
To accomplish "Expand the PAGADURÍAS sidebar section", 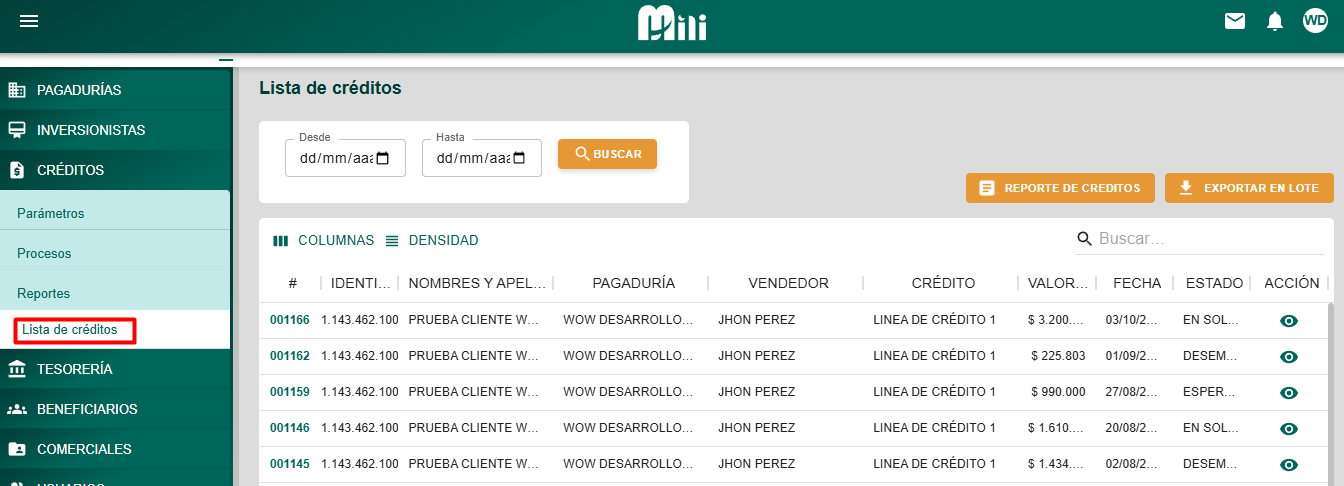I will [79, 90].
